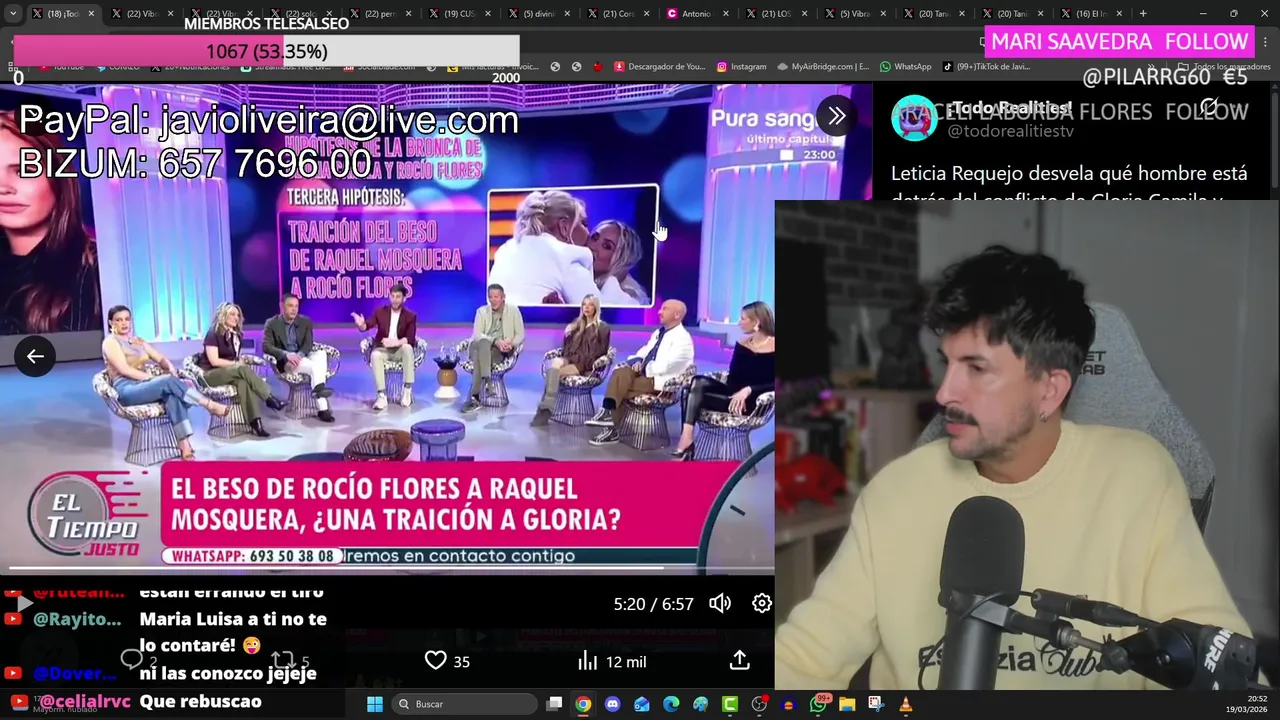Image resolution: width=1280 pixels, height=720 pixels.
Task: Click the taskbar Buscar search box
Action: tap(464, 704)
